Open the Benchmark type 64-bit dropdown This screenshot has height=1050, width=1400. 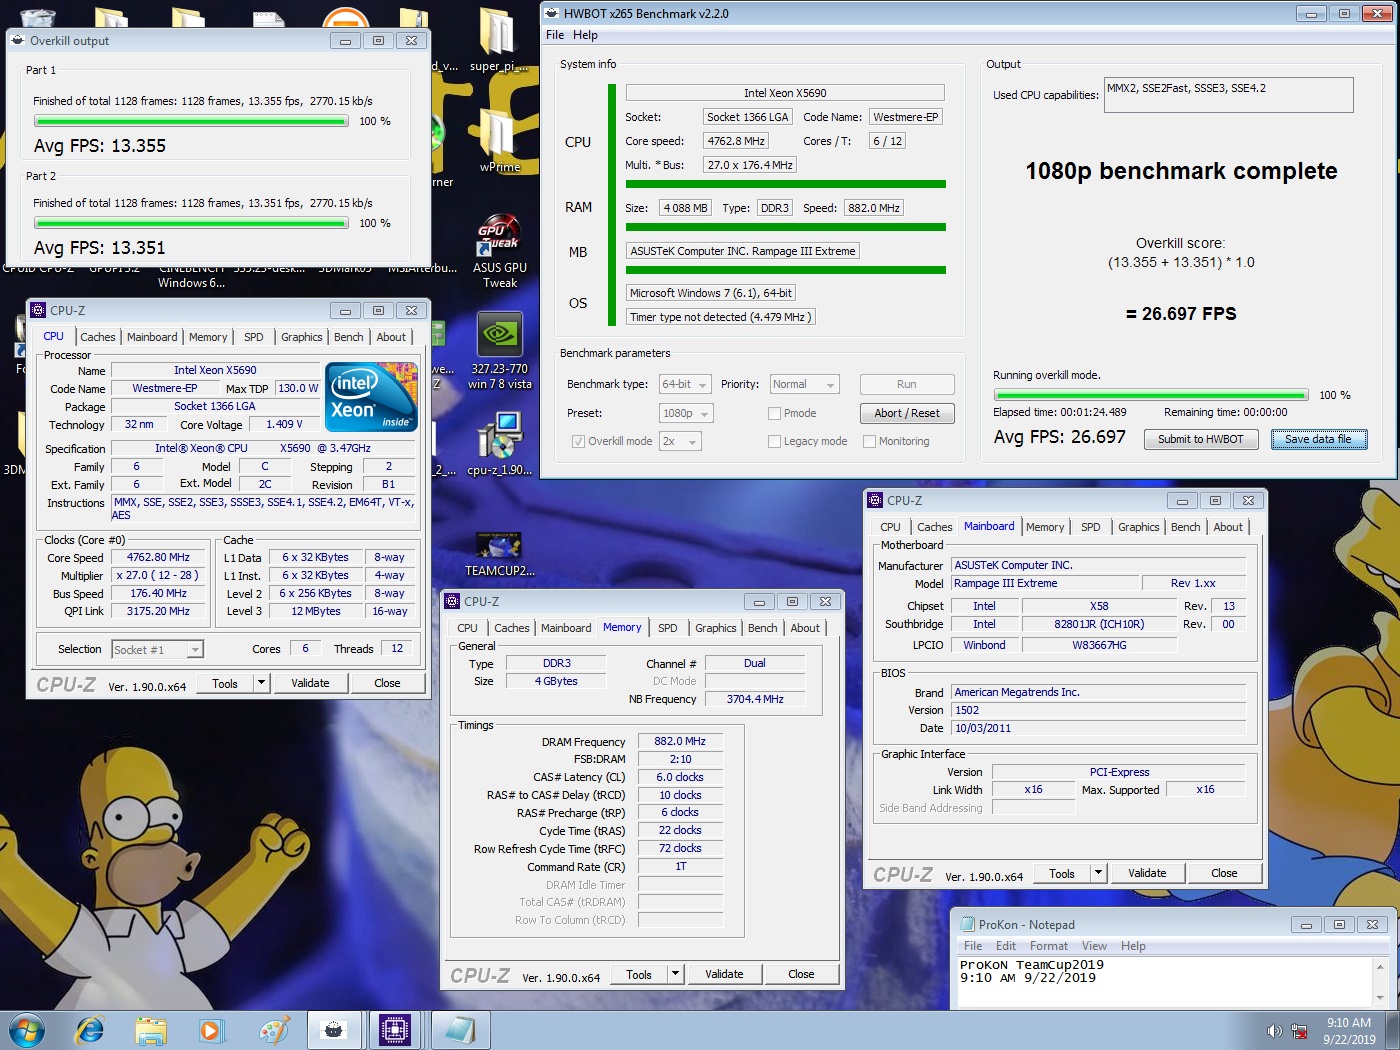pos(685,384)
